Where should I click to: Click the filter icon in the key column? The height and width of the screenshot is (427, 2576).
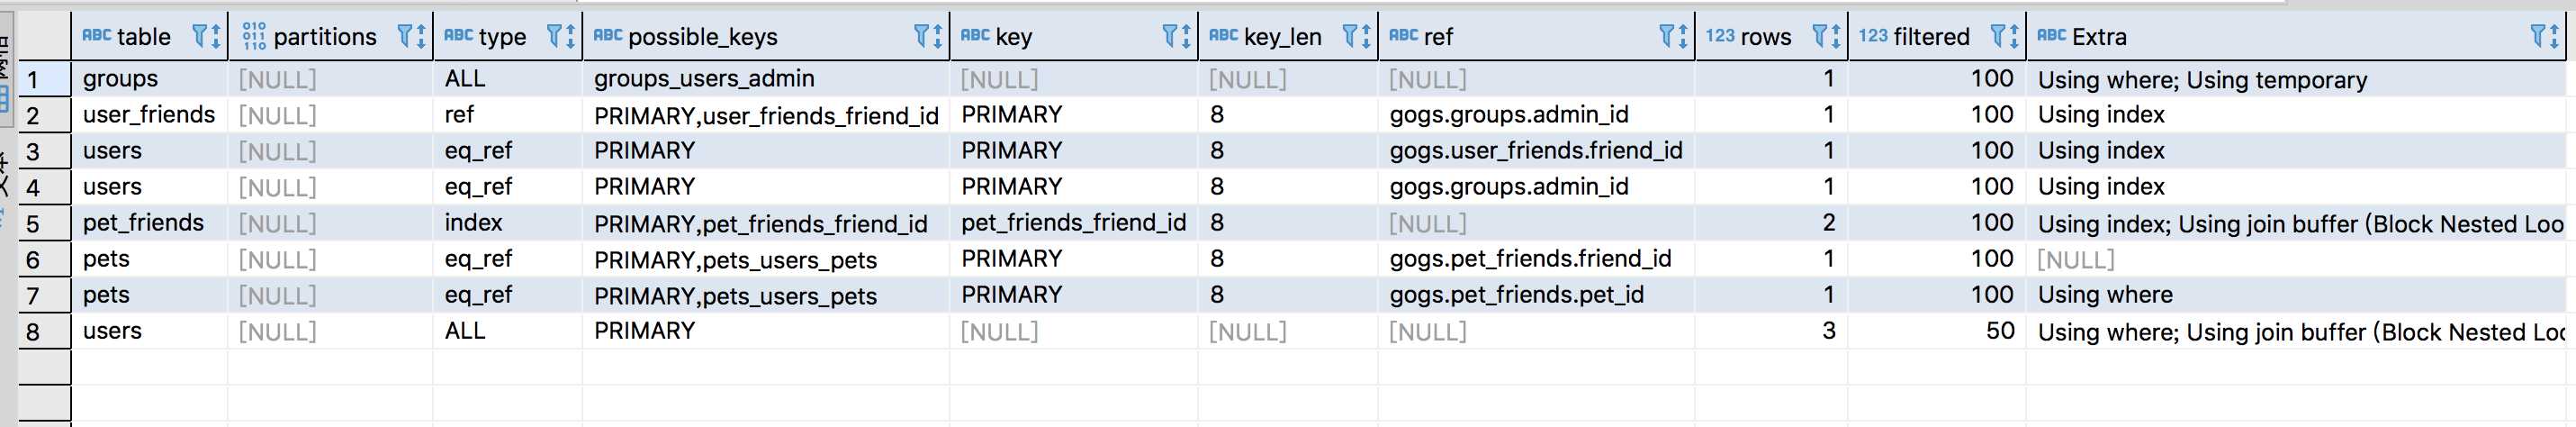[1170, 37]
